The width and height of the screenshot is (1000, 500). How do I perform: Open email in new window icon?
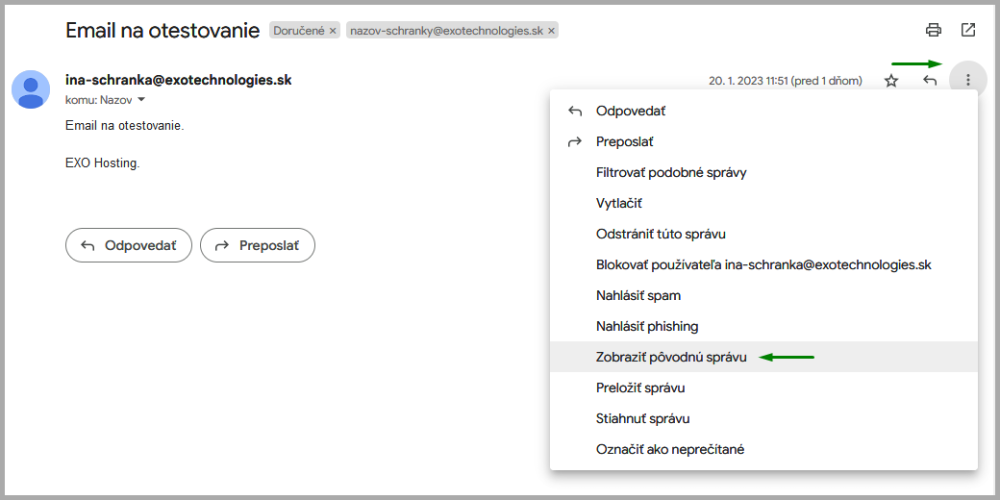pos(968,30)
